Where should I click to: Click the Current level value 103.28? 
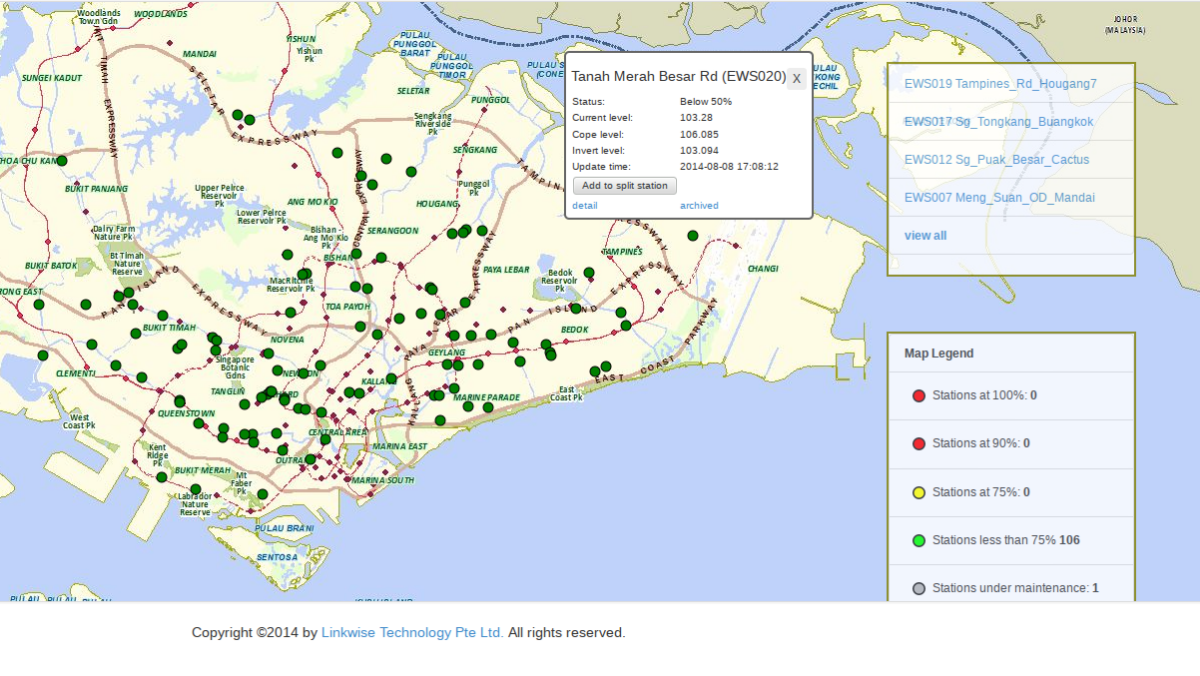(696, 118)
